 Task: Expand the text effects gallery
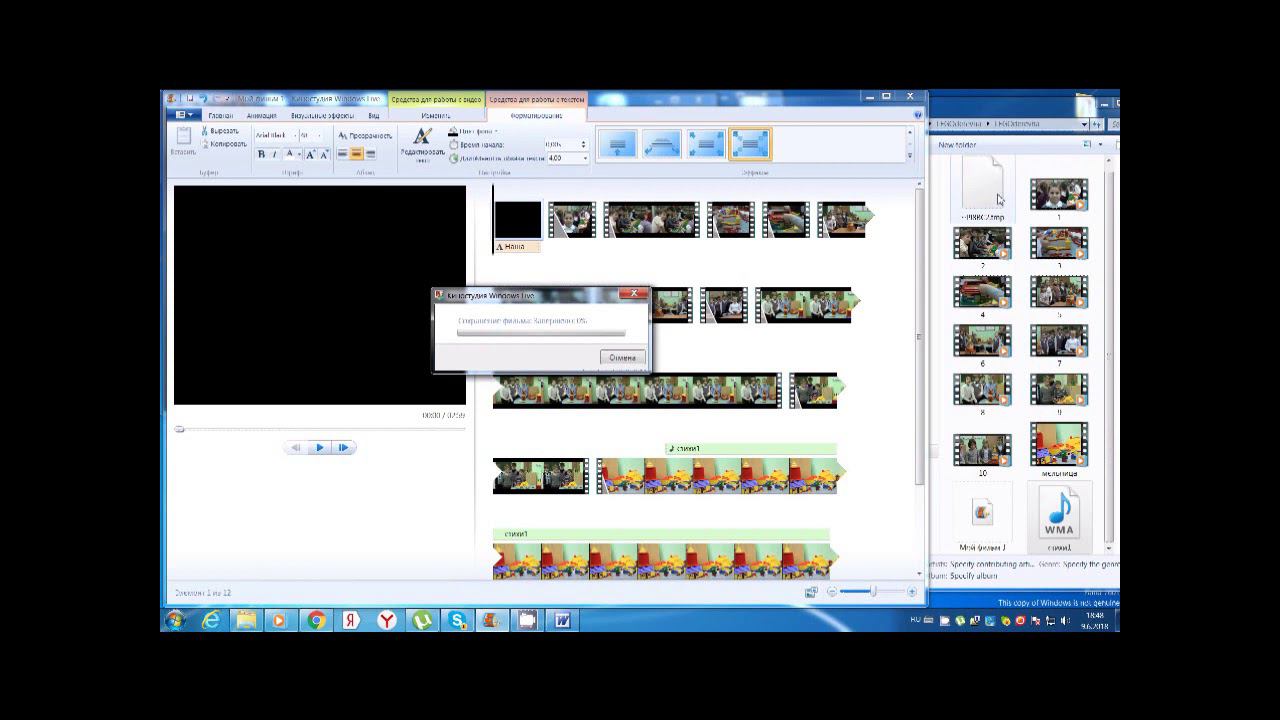(x=909, y=156)
